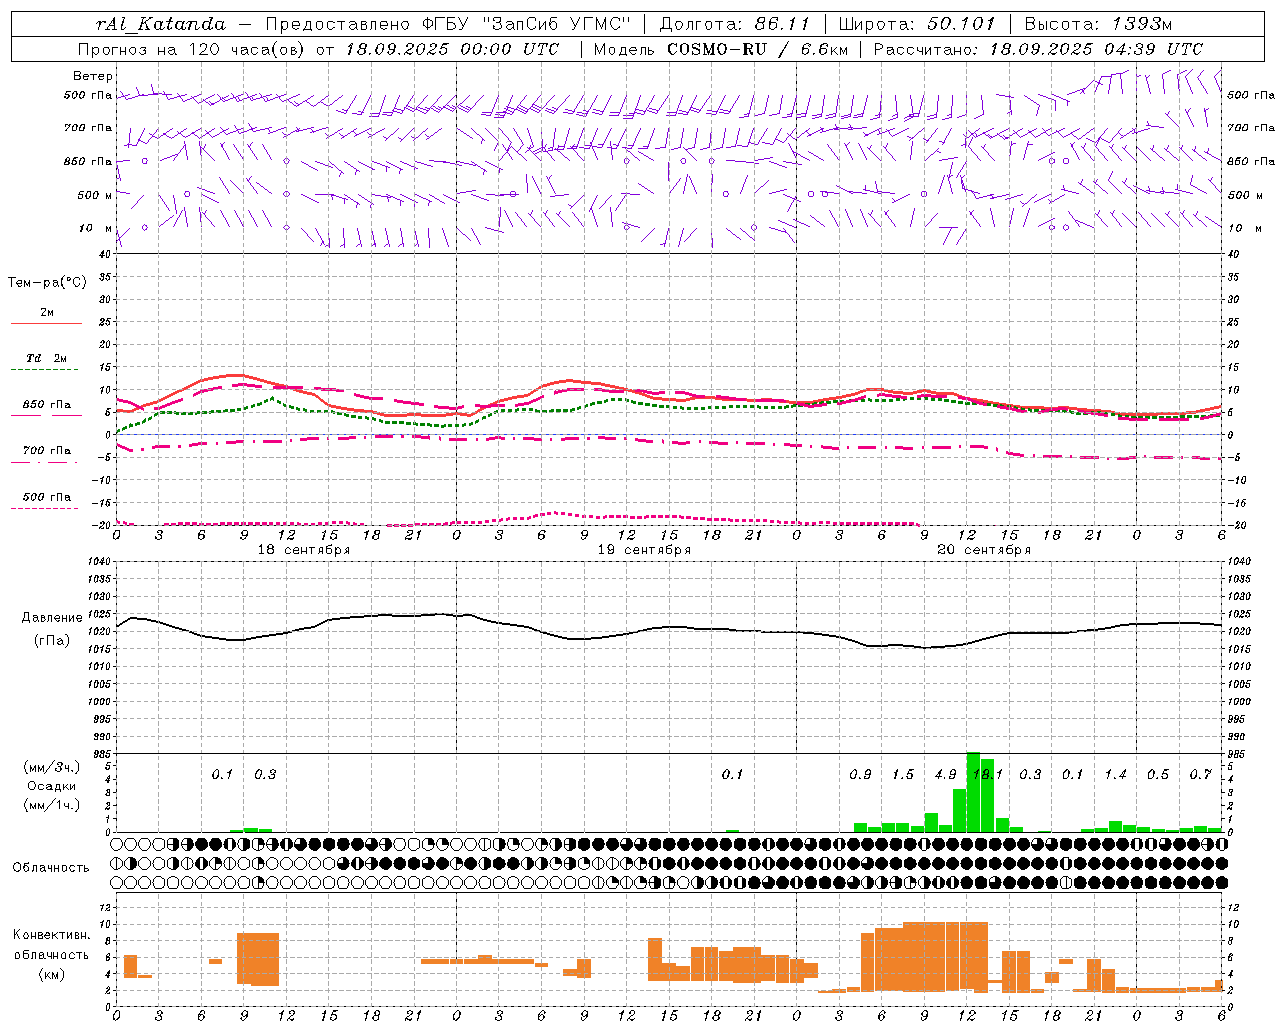Click the '(мм/3ч.)' precipitation unit label
The height and width of the screenshot is (1024, 1280).
(x=51, y=767)
